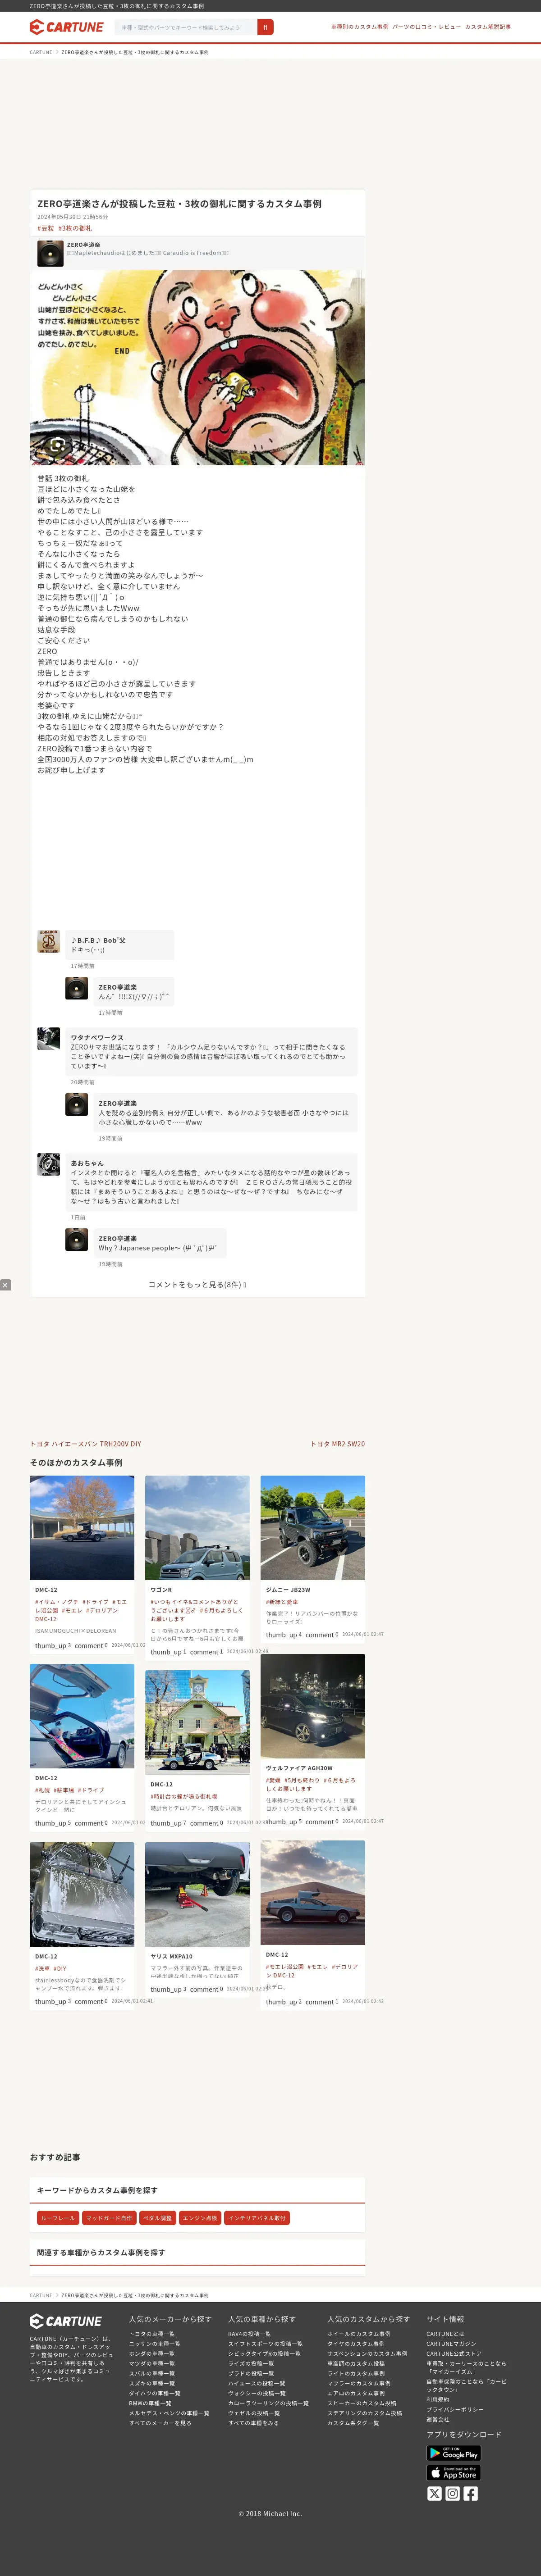
Task: Select the エンジン点検 keyword tag
Action: pyautogui.click(x=200, y=2217)
